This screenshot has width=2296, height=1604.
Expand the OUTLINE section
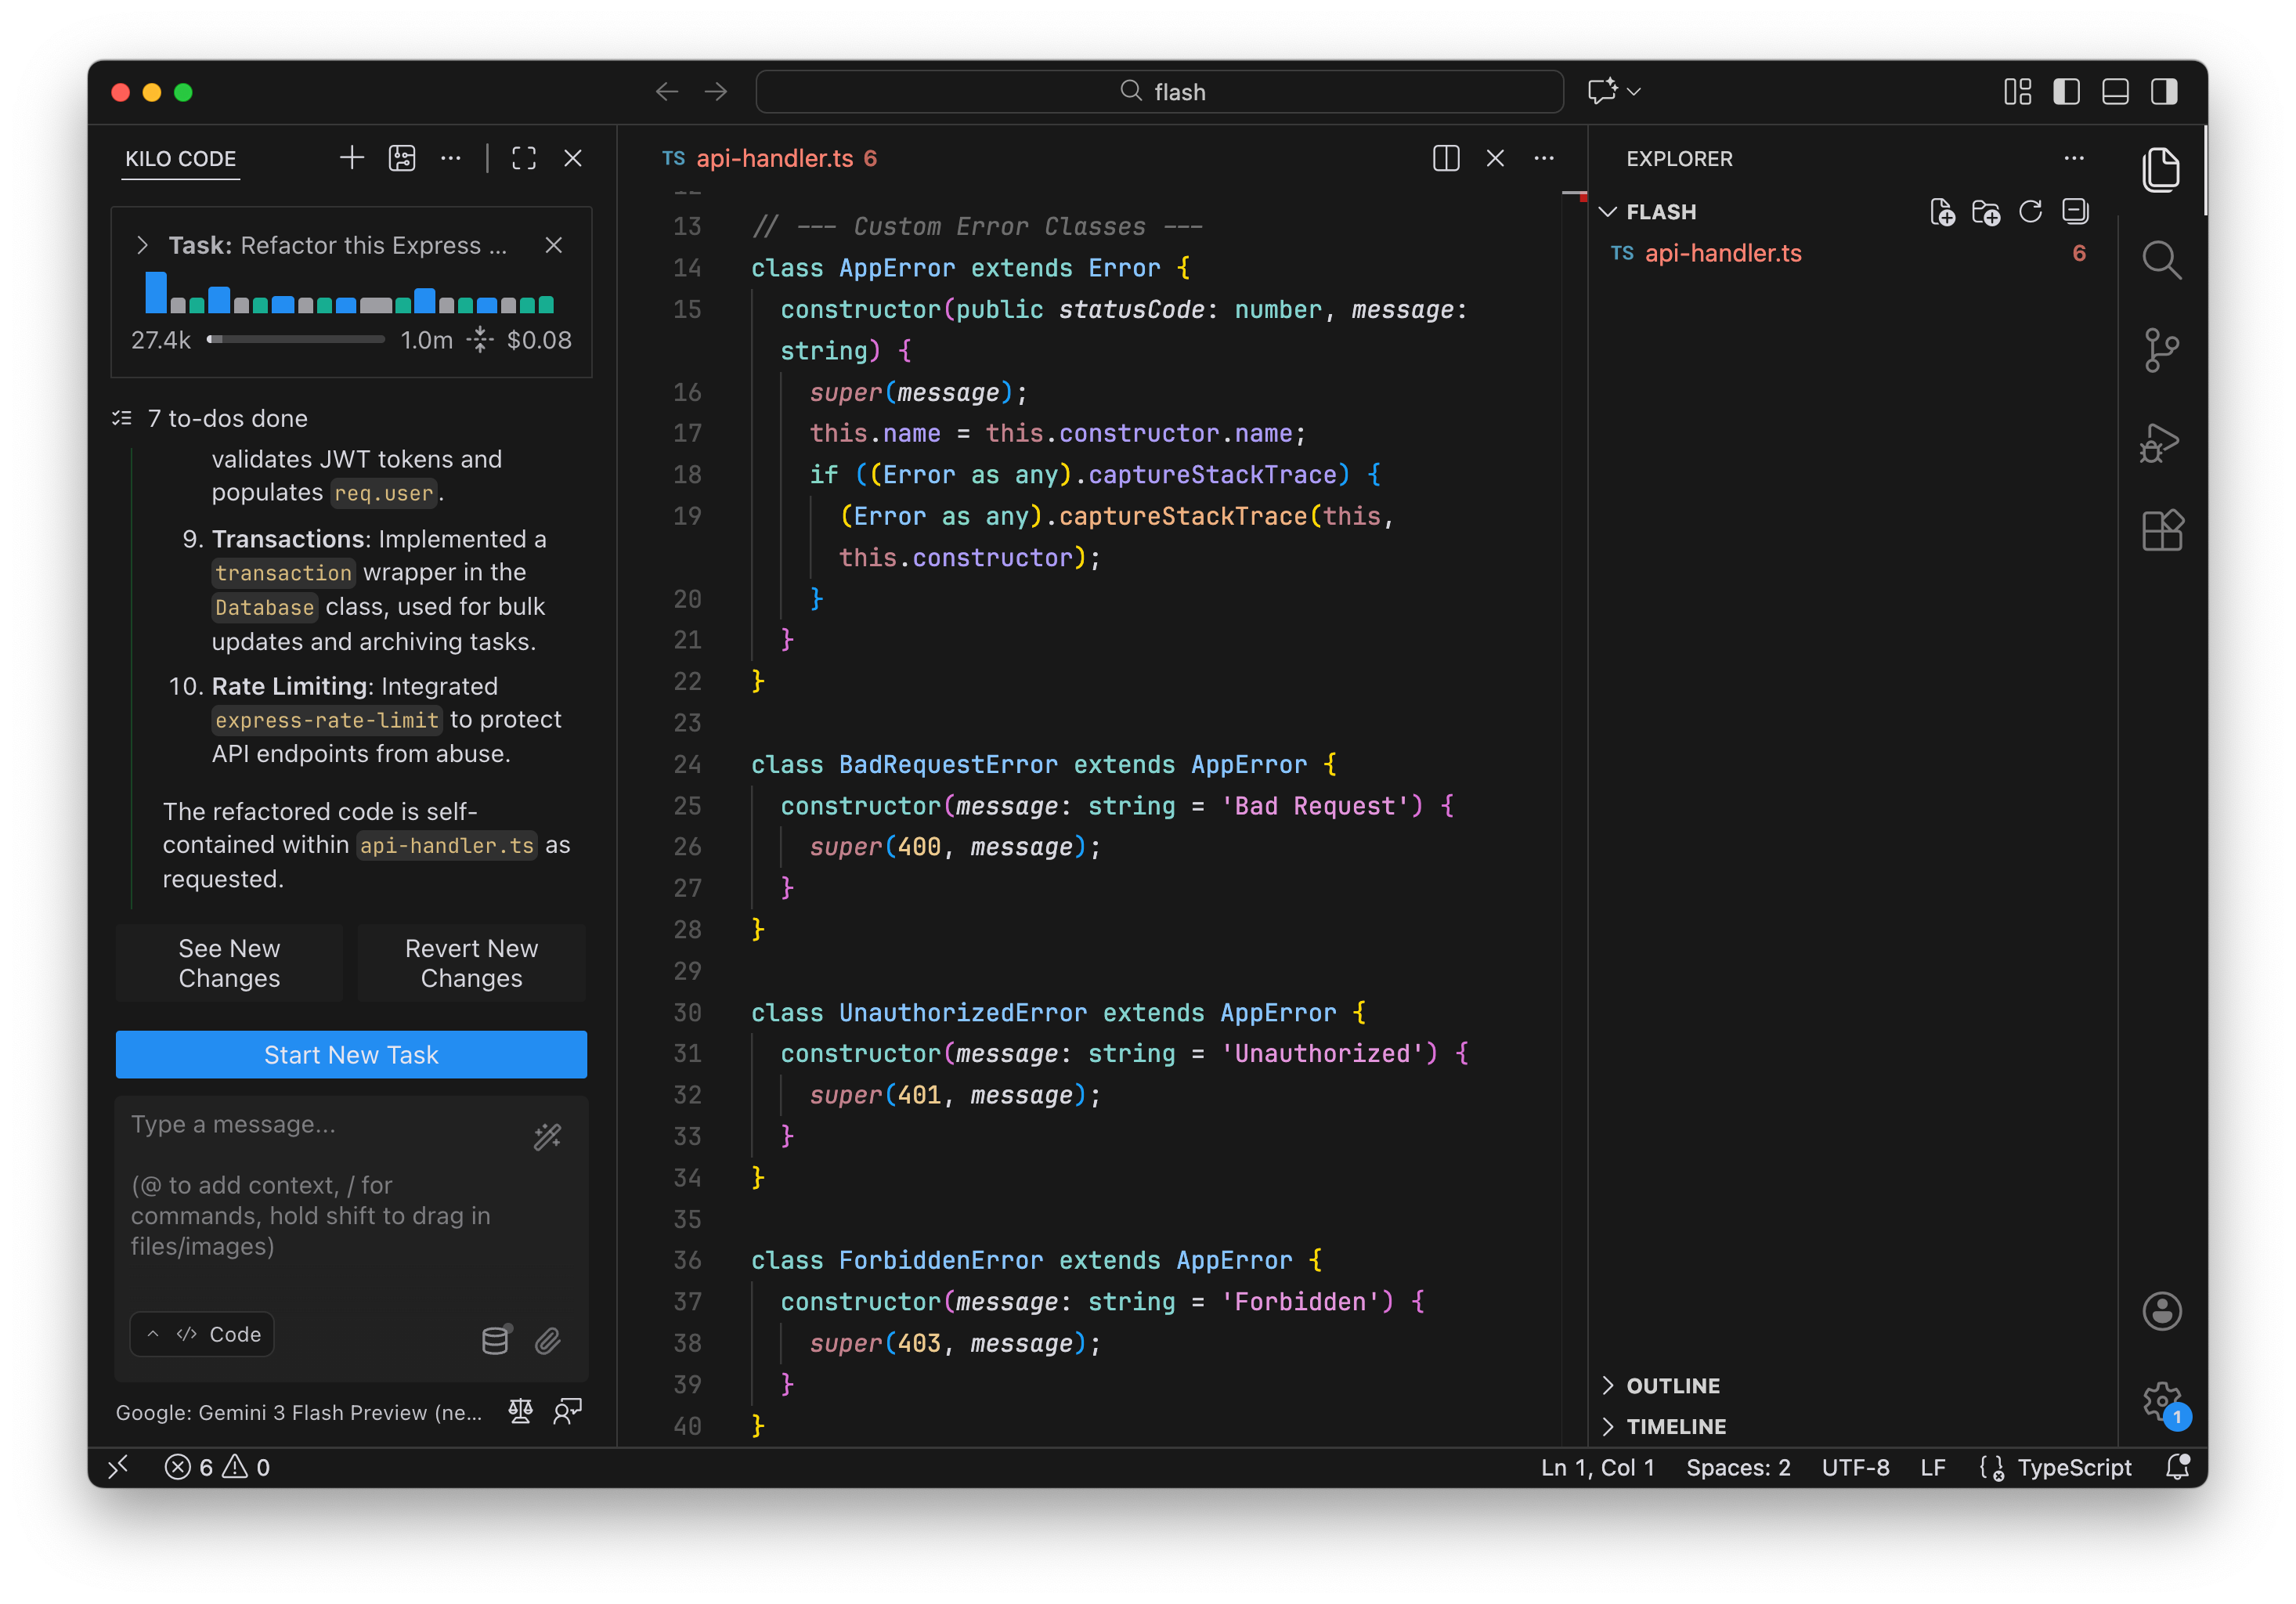1672,1385
